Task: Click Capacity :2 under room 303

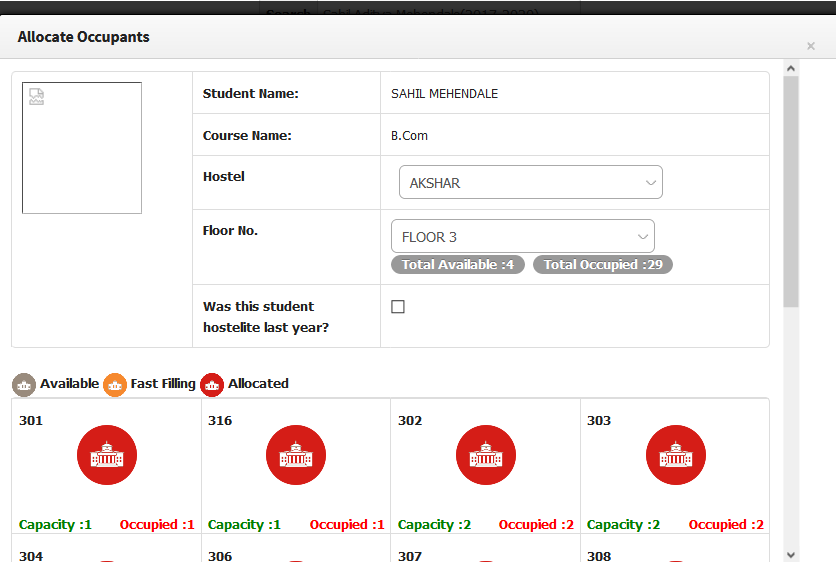Action: pos(623,525)
